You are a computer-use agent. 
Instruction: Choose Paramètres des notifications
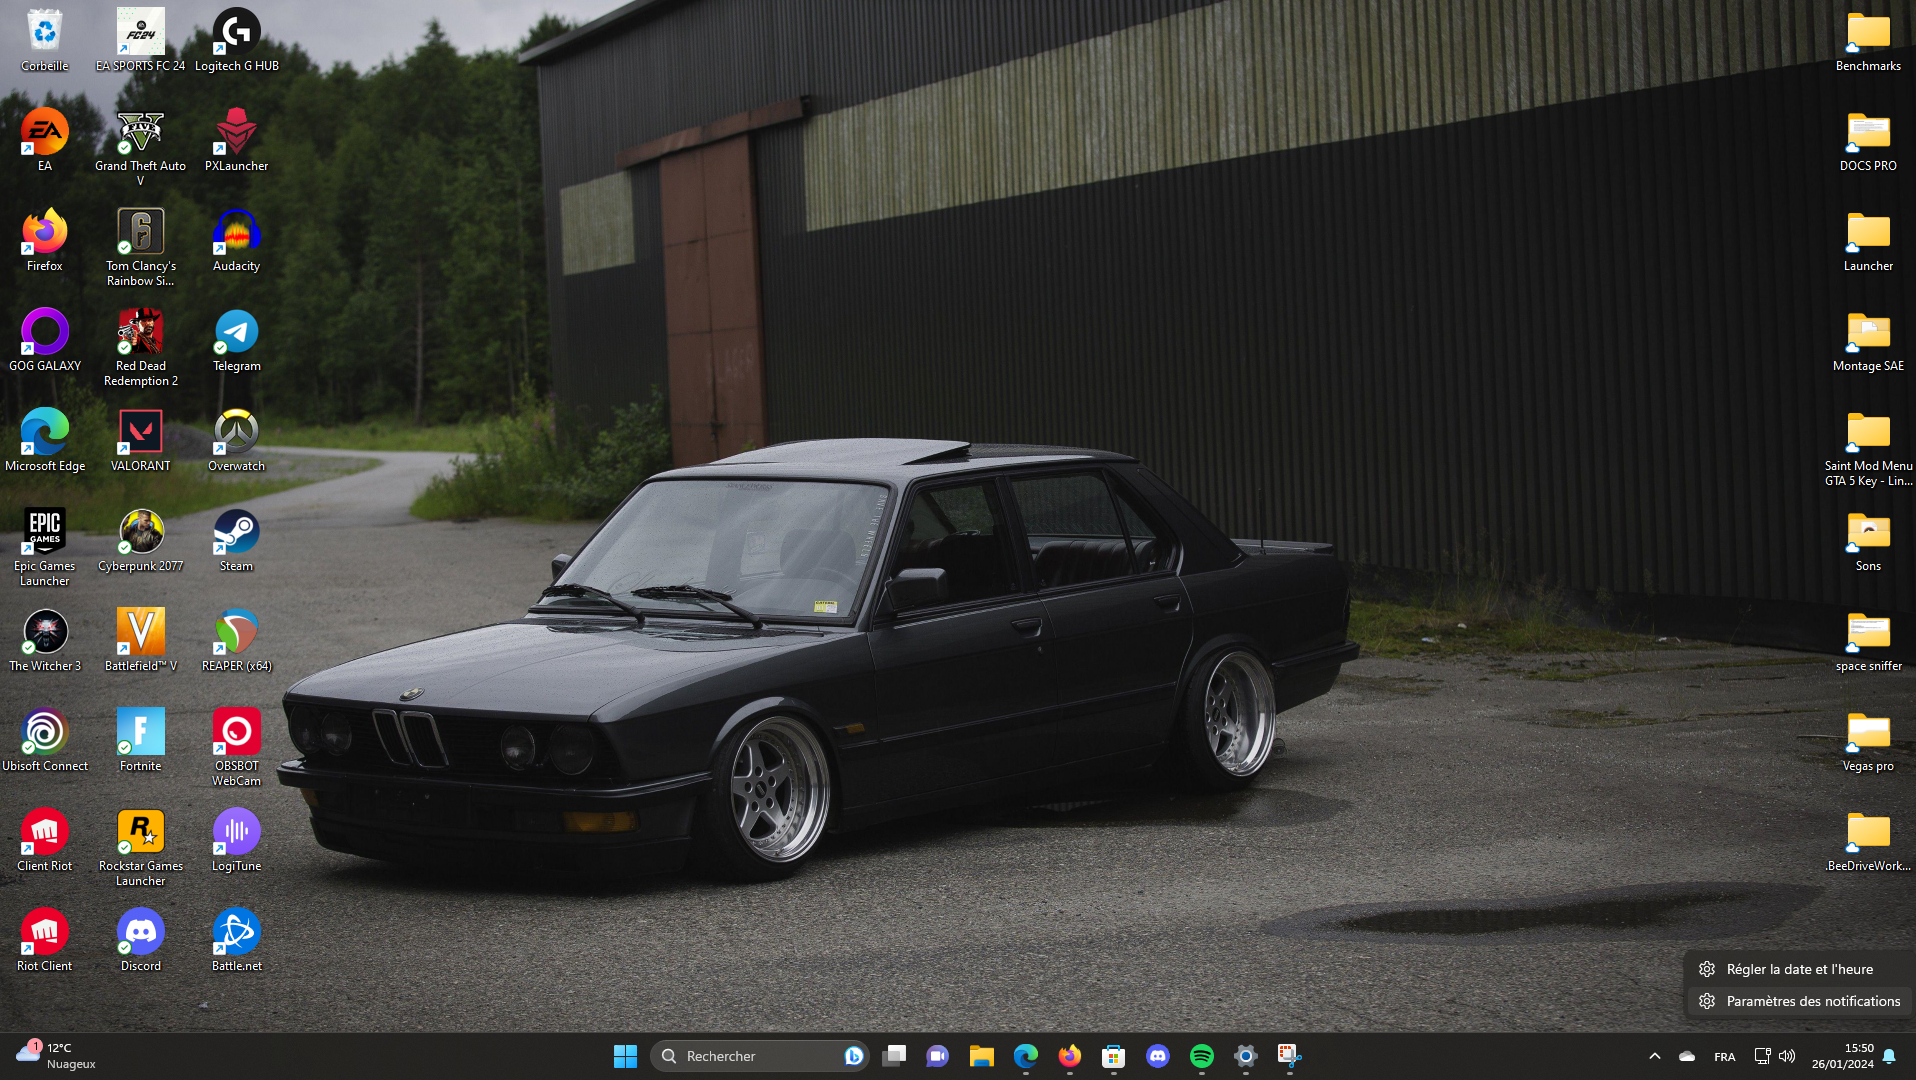tap(1799, 1001)
